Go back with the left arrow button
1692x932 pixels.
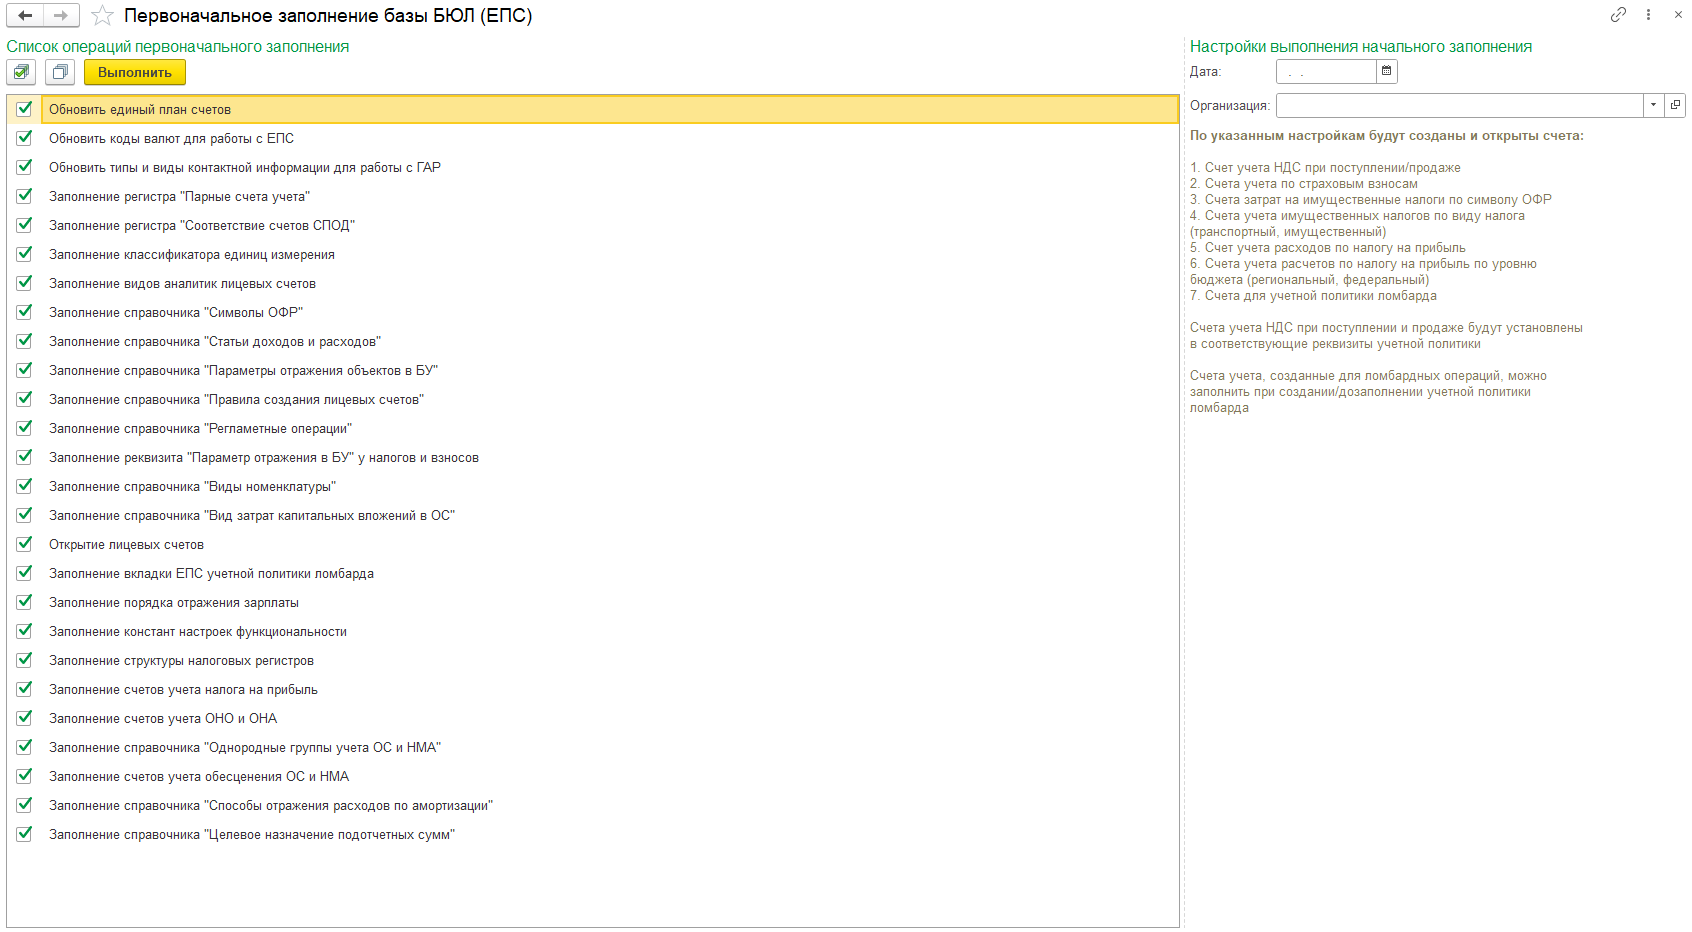pyautogui.click(x=25, y=15)
